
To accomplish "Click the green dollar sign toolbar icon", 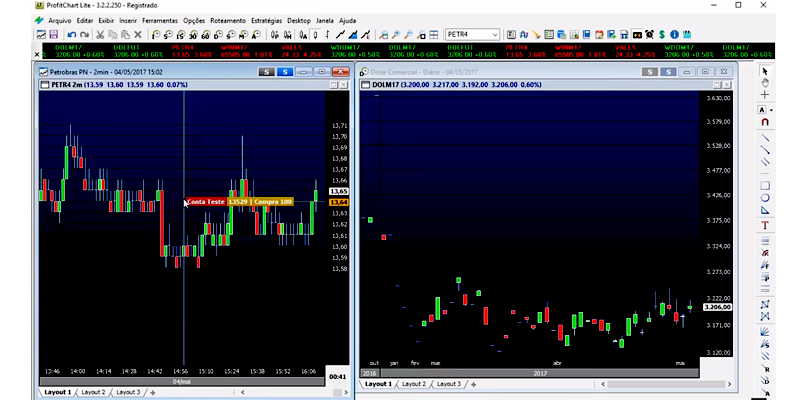I will coord(662,35).
